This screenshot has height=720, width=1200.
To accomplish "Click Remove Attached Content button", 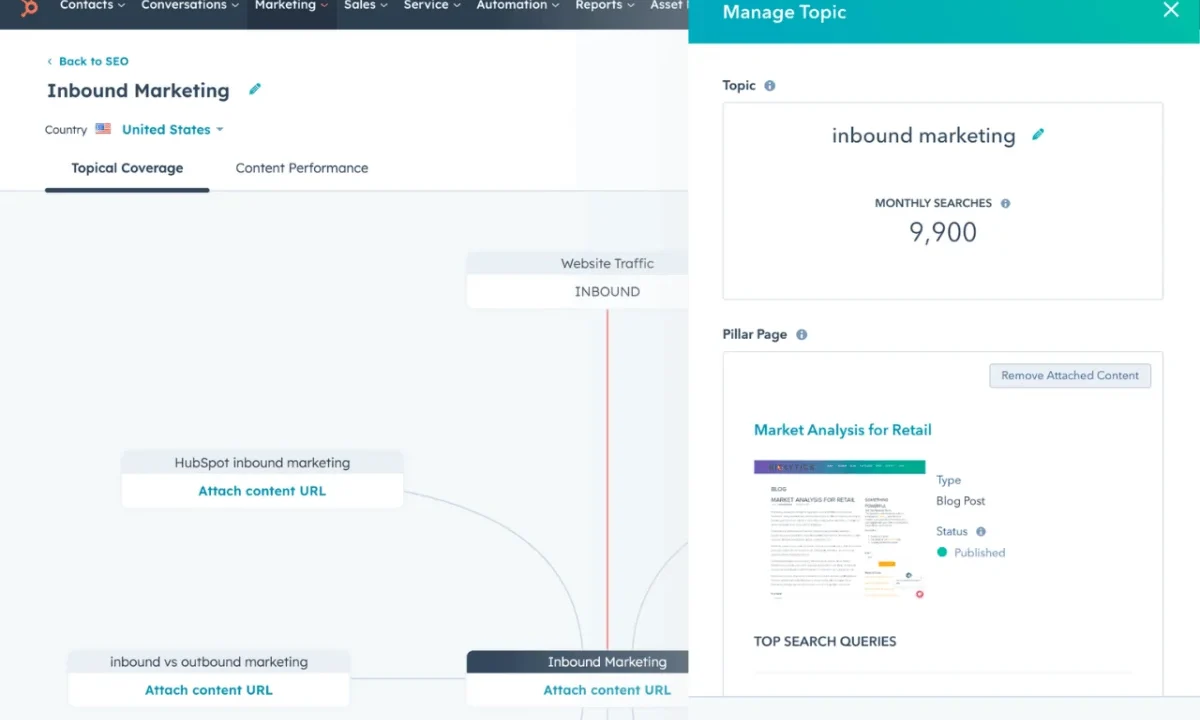I will coord(1070,376).
